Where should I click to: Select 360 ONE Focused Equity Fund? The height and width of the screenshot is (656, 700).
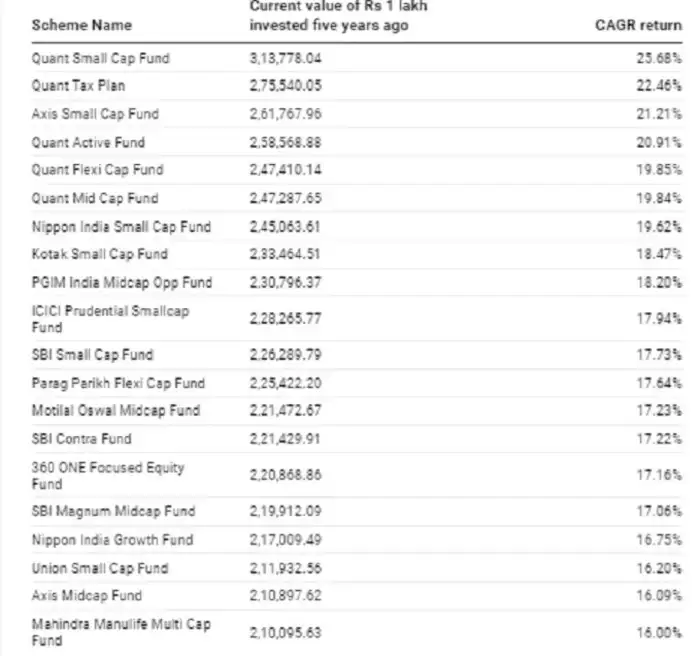click(x=108, y=476)
